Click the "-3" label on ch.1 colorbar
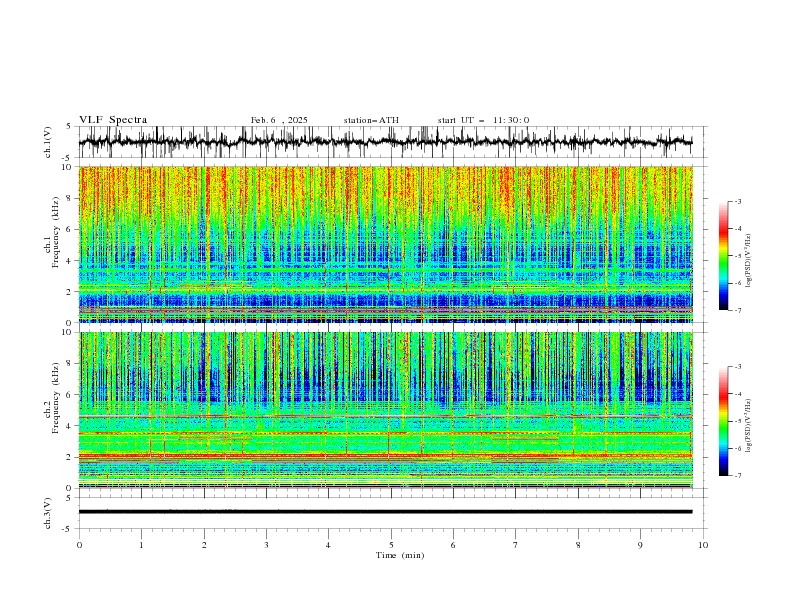Viewport: 792px width, 612px height. click(x=738, y=201)
